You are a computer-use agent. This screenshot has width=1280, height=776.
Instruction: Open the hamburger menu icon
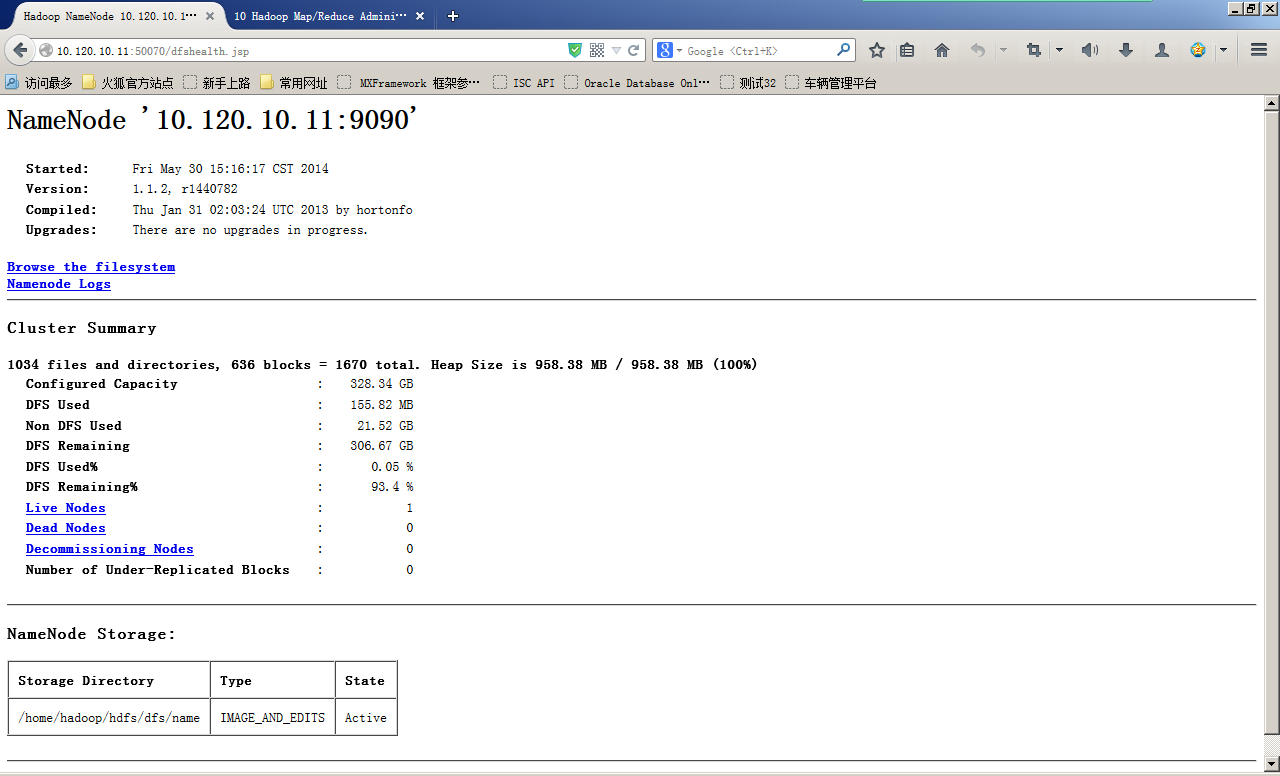[1259, 50]
